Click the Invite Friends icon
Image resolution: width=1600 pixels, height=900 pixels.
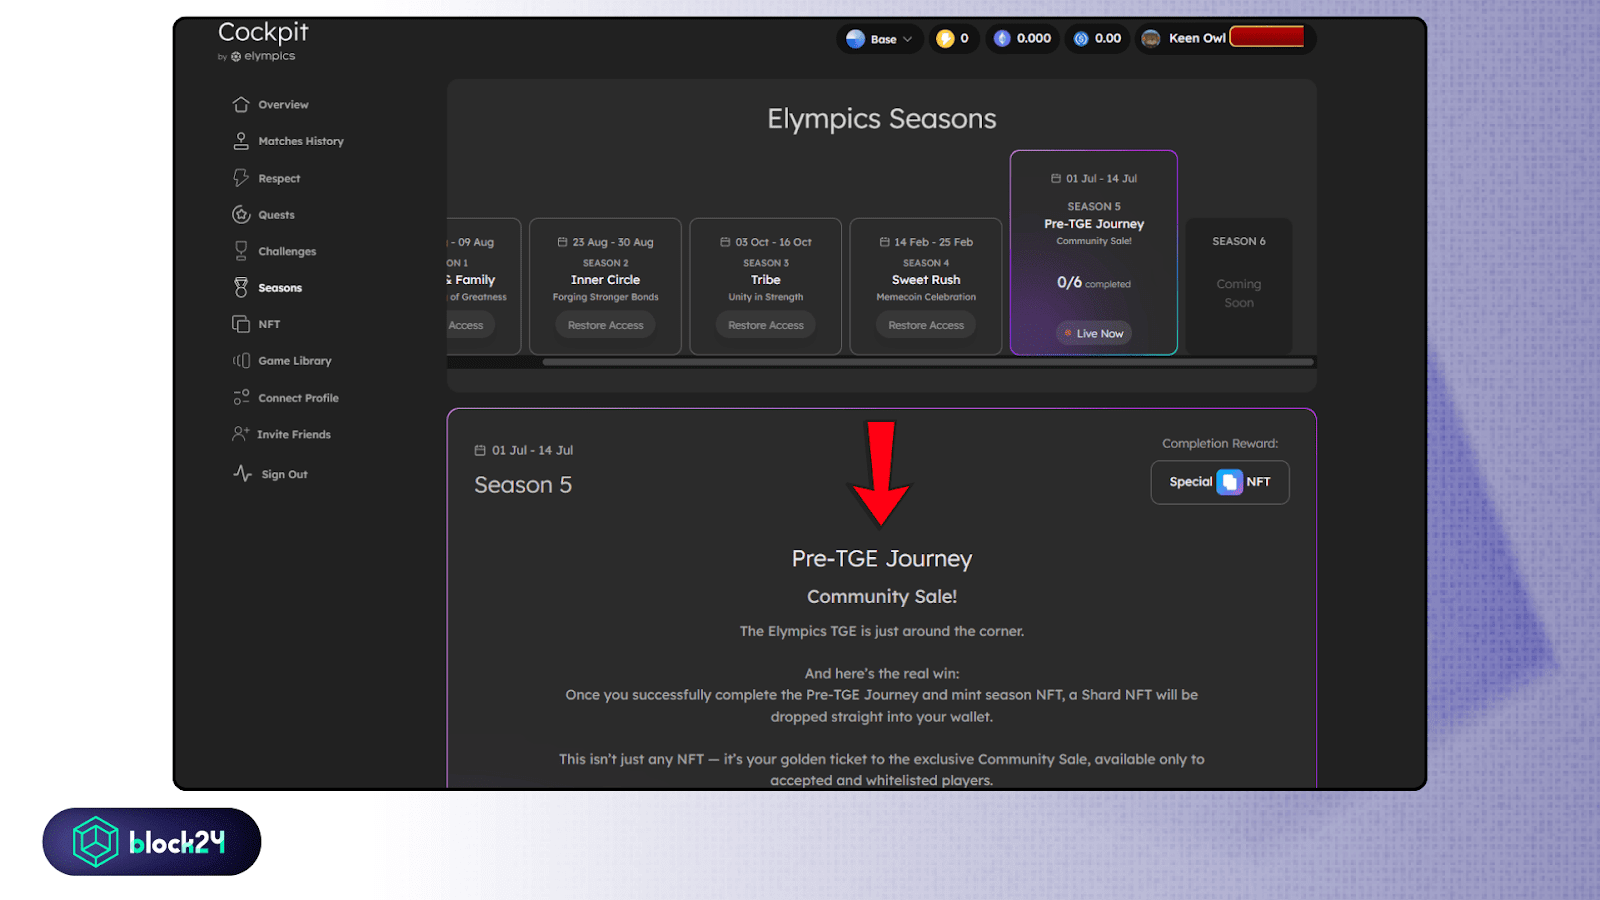[241, 434]
